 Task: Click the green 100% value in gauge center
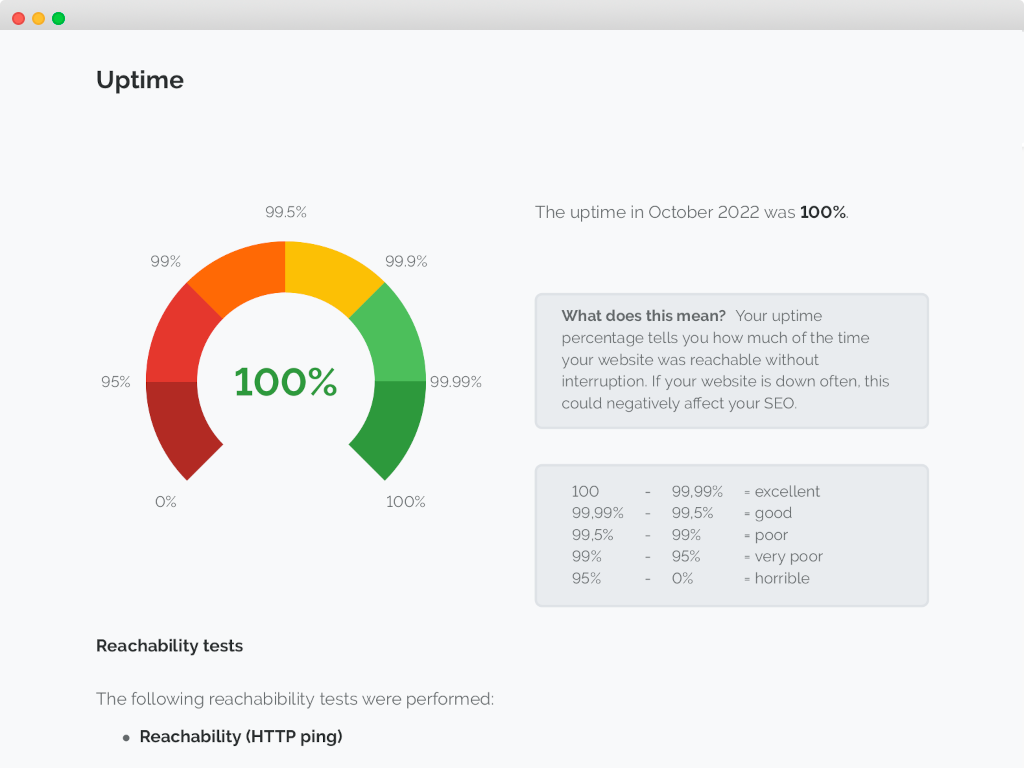[286, 382]
